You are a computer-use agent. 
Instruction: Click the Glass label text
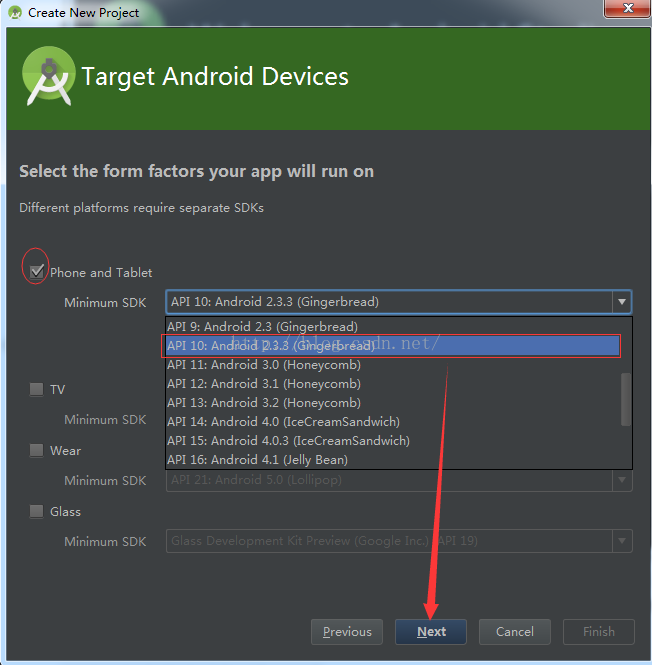click(65, 511)
